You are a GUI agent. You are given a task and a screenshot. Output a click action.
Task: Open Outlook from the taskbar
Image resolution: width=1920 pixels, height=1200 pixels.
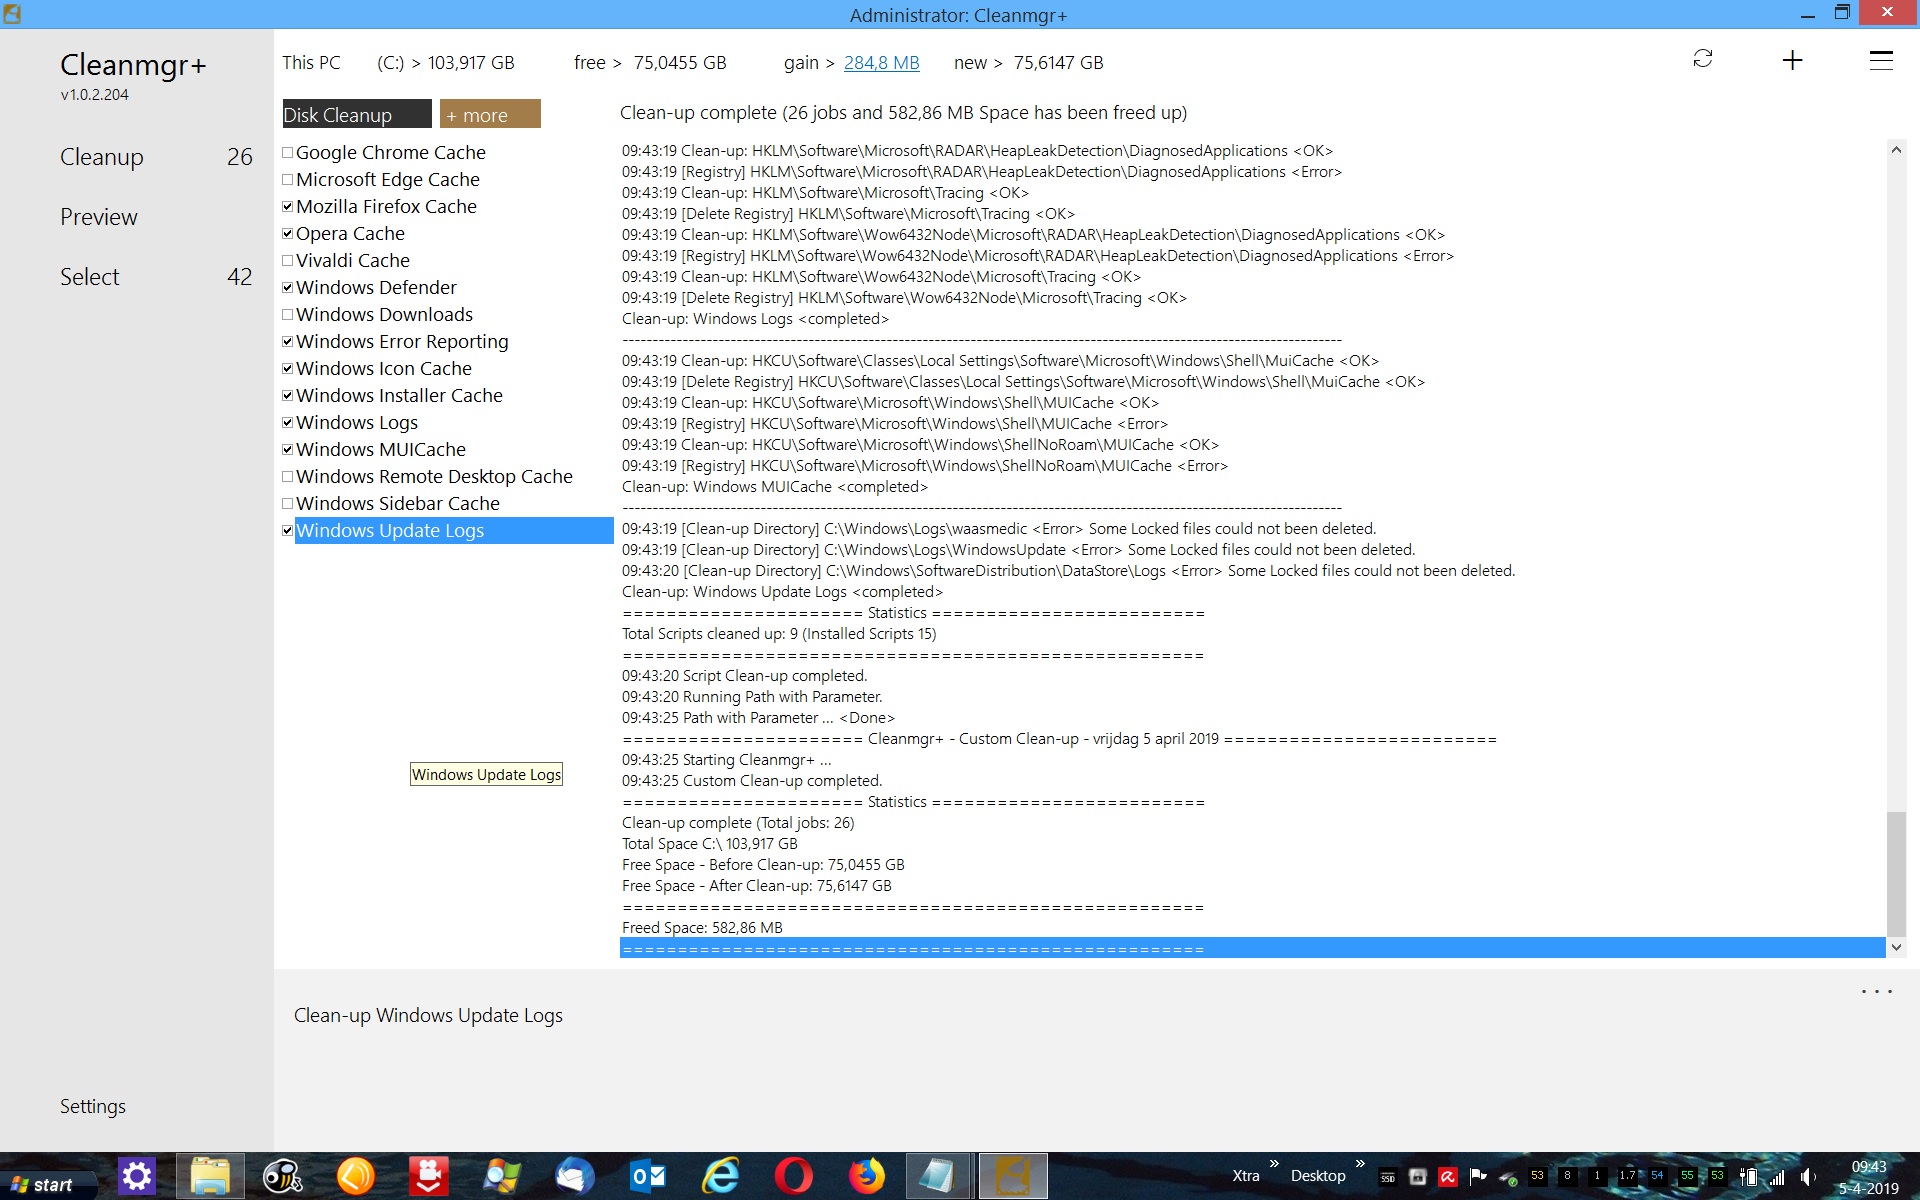tap(648, 1176)
